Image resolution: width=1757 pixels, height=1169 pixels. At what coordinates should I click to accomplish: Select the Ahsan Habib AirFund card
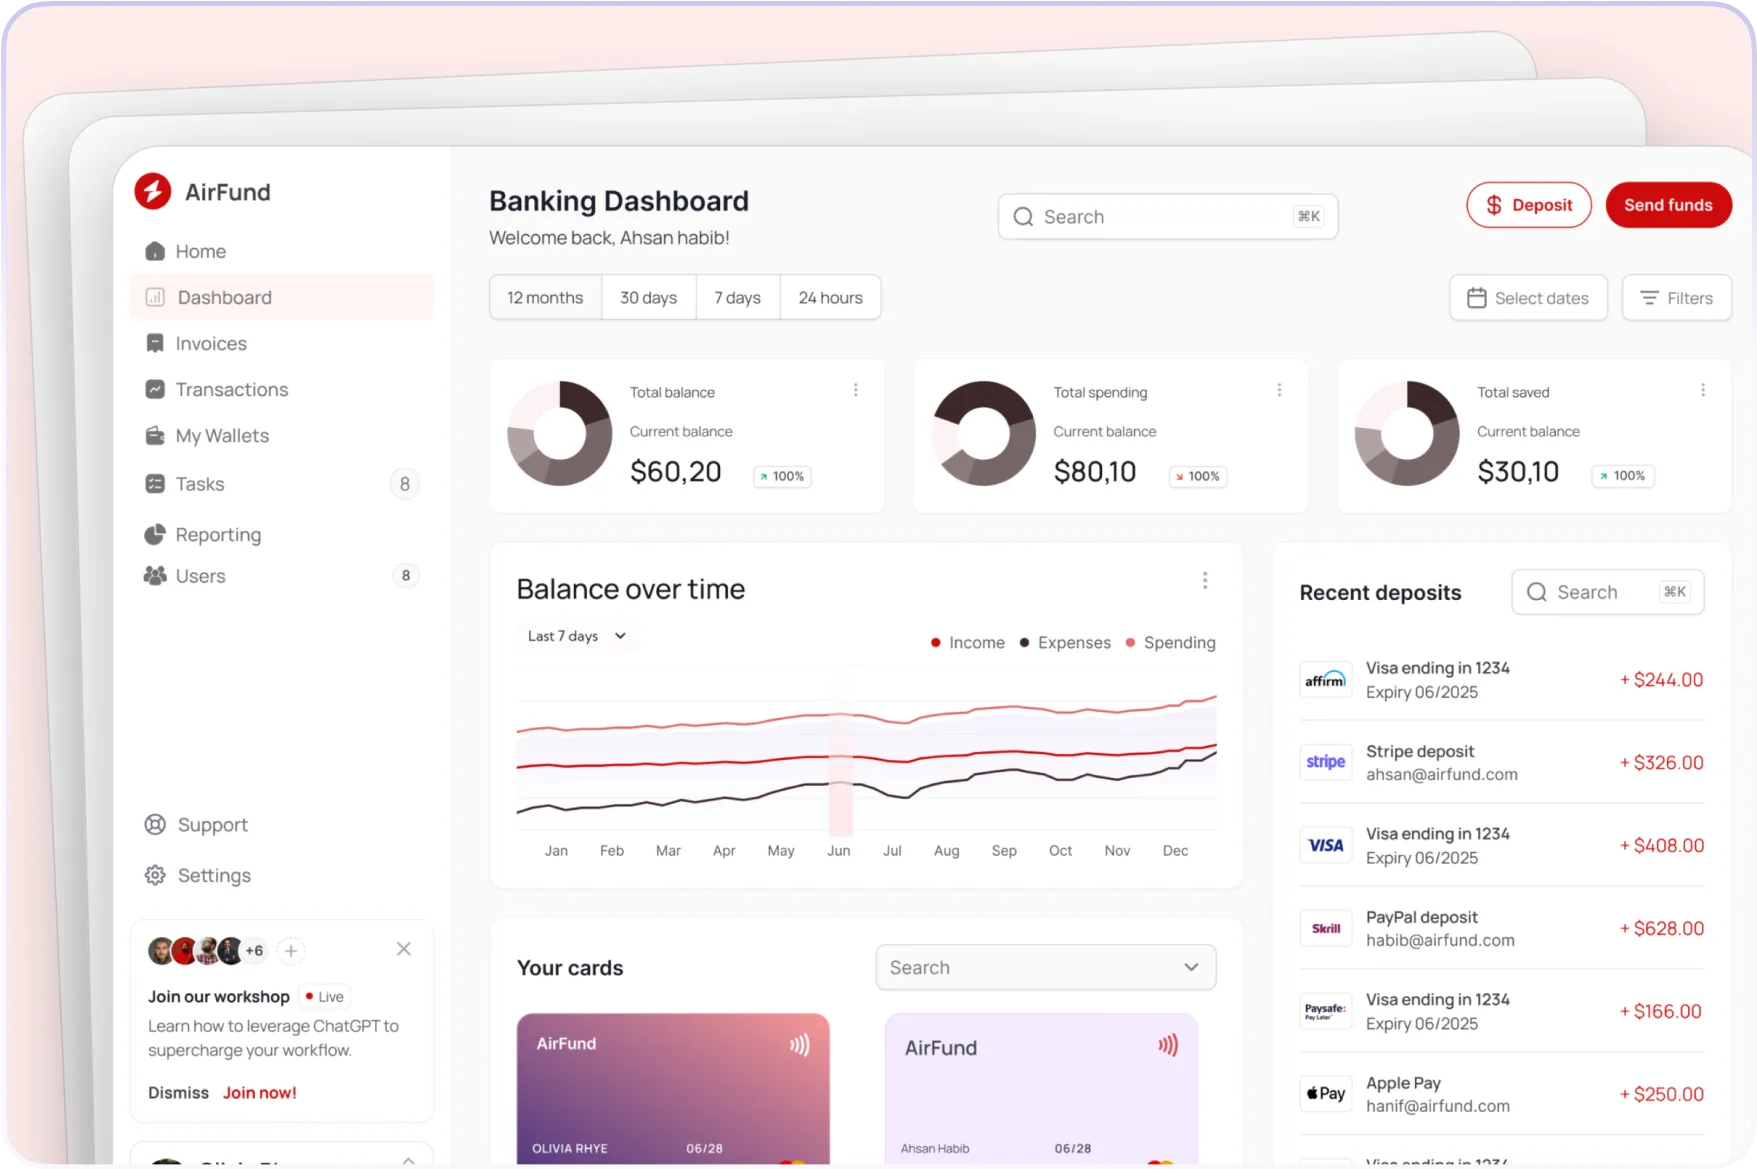point(1041,1089)
